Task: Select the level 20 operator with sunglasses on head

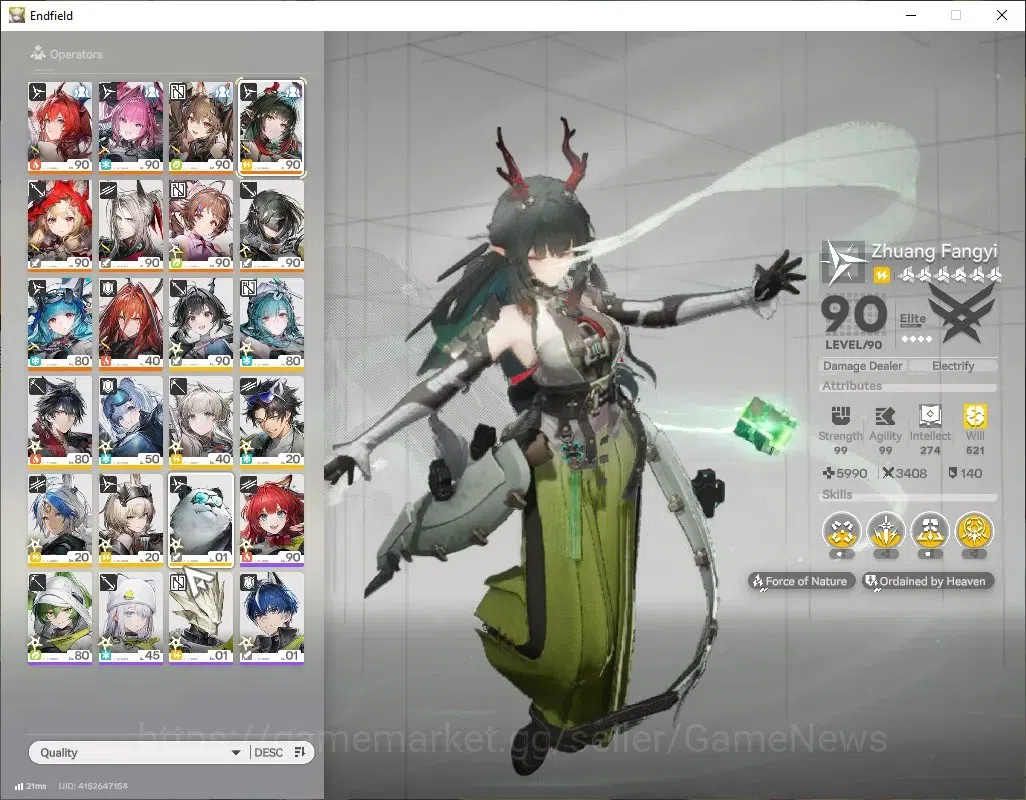Action: [272, 421]
